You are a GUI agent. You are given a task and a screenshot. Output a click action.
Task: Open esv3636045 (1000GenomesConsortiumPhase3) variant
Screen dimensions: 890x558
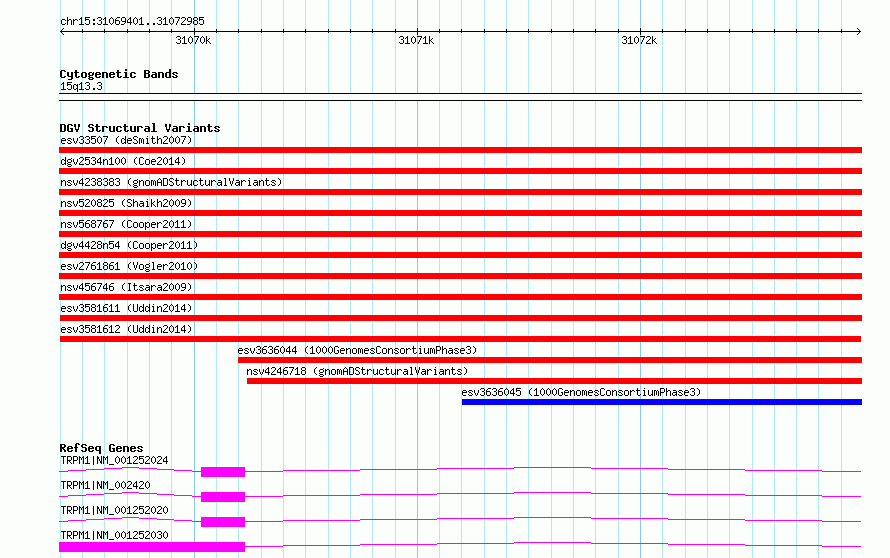[x=581, y=392]
